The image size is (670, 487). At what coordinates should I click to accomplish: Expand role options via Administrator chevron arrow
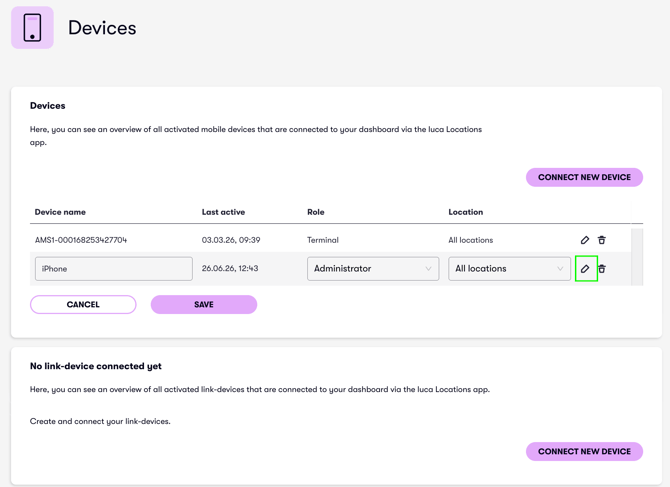tap(428, 269)
